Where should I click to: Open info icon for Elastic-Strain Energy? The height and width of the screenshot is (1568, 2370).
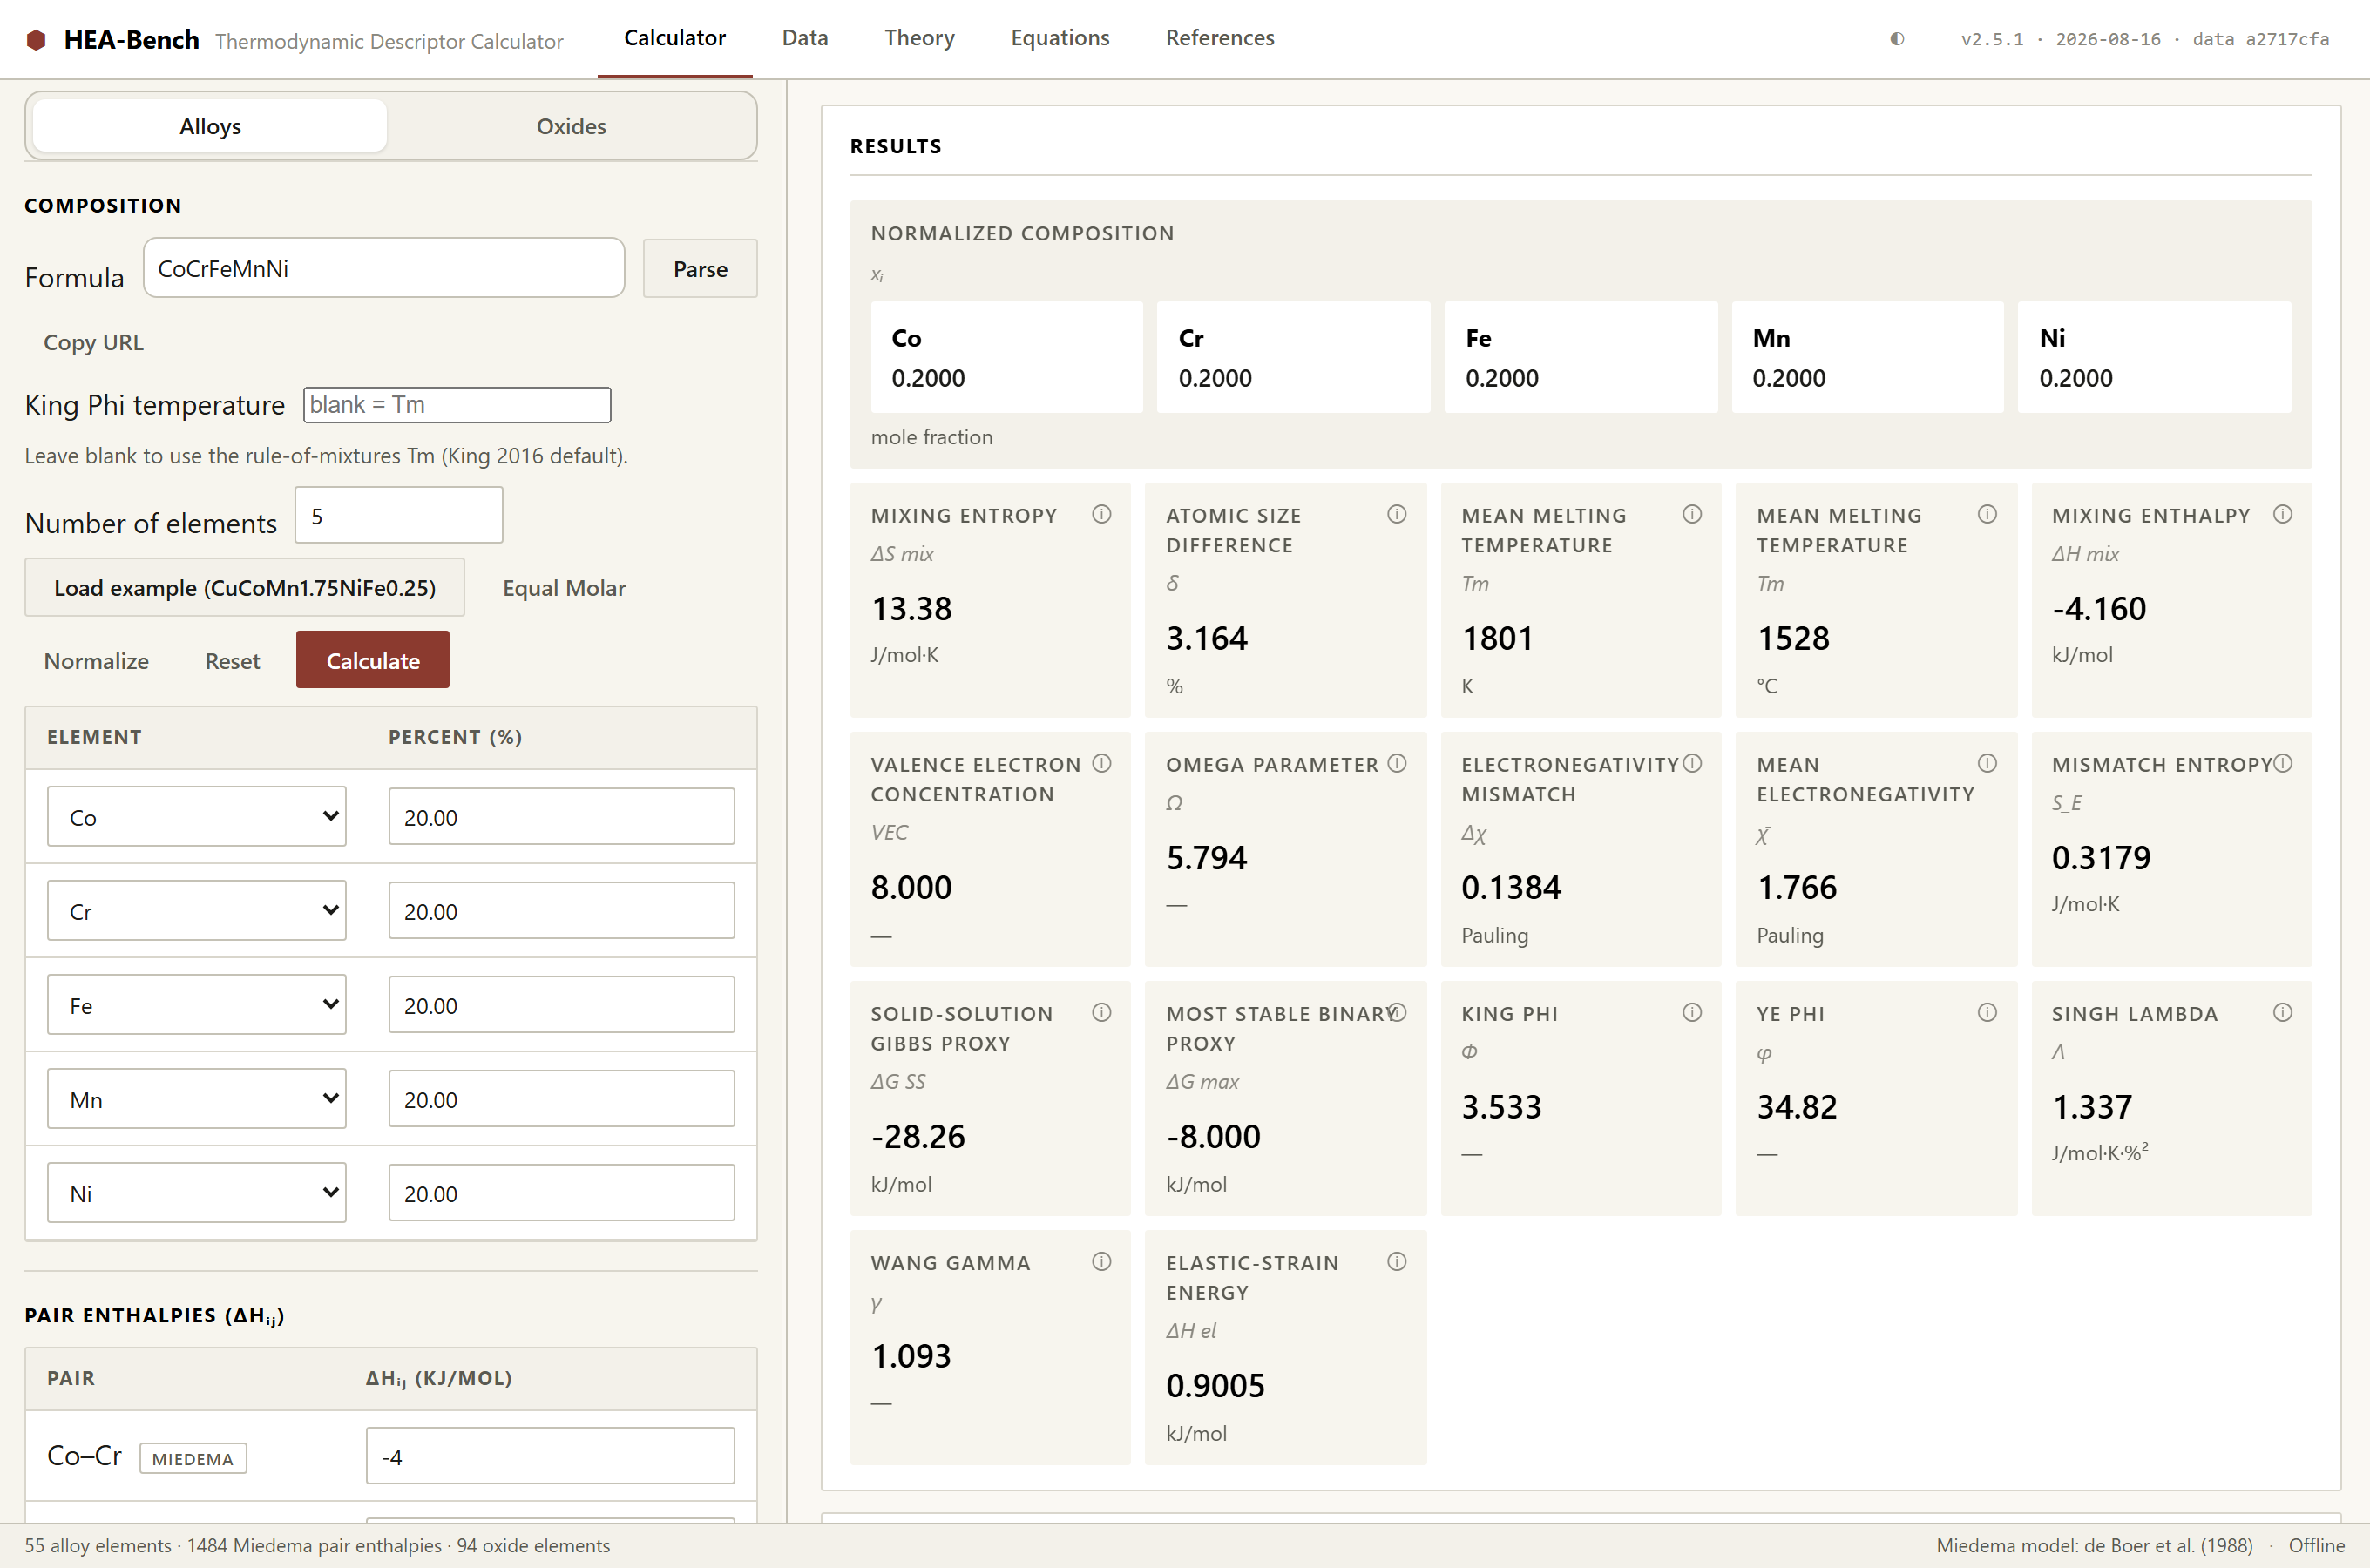(x=1396, y=1261)
